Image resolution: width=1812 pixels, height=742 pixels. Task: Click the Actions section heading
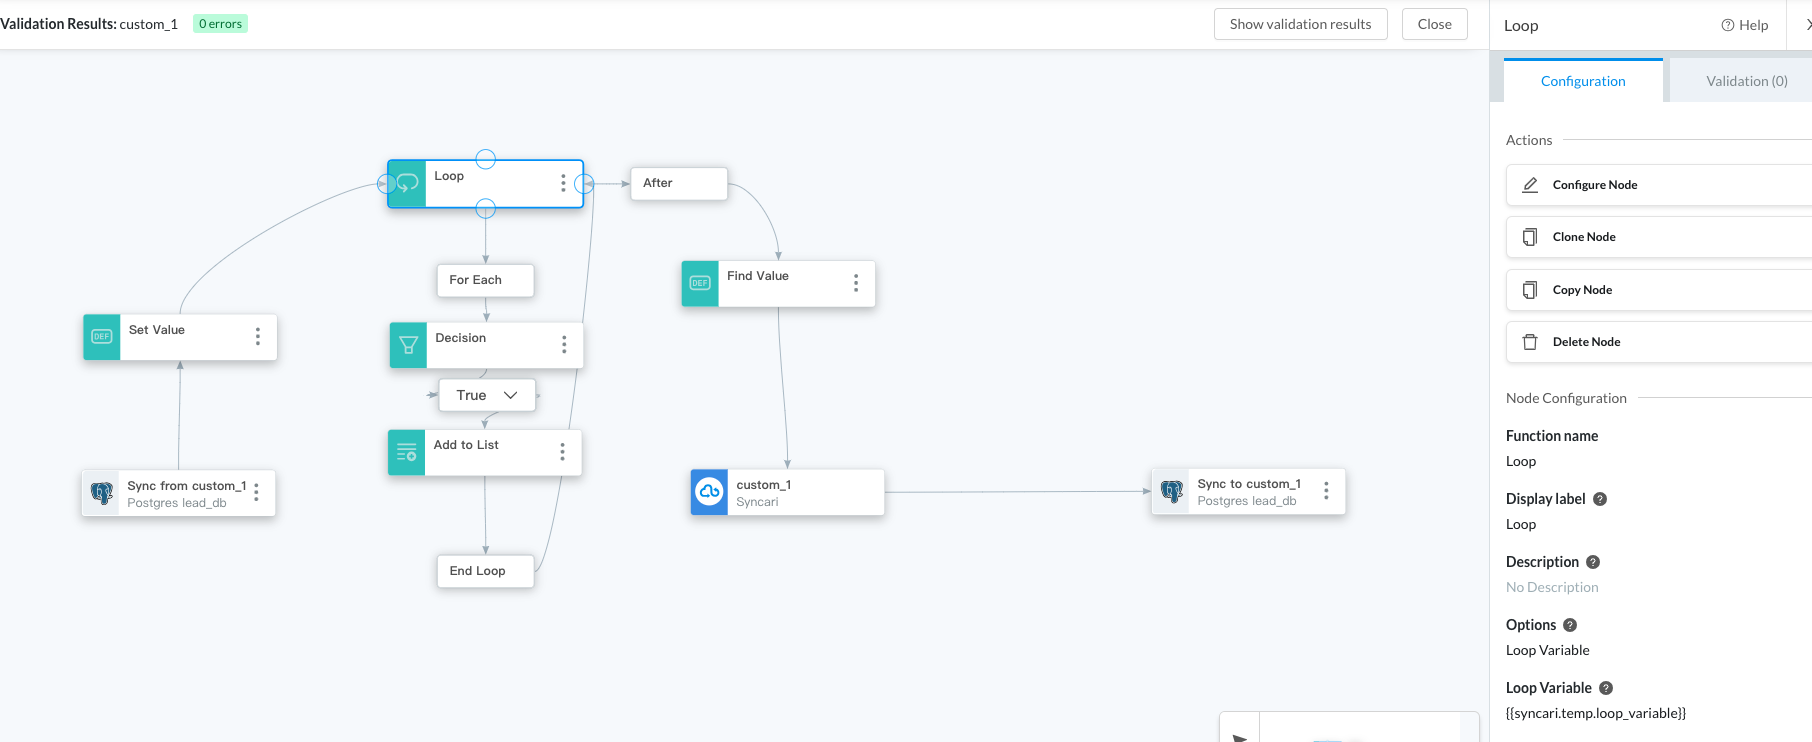(x=1529, y=140)
